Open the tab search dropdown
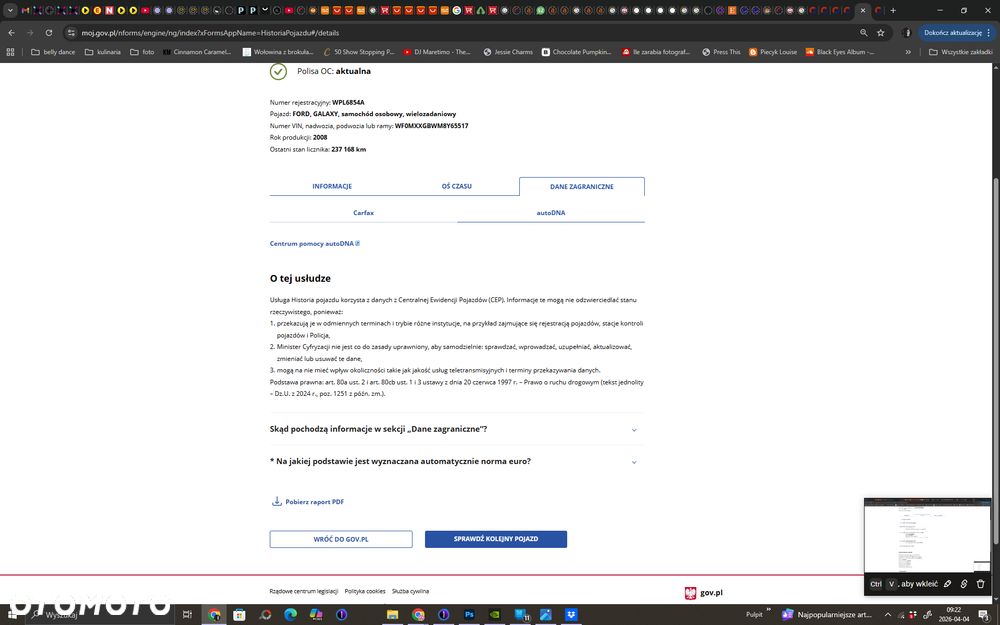 [x=10, y=10]
